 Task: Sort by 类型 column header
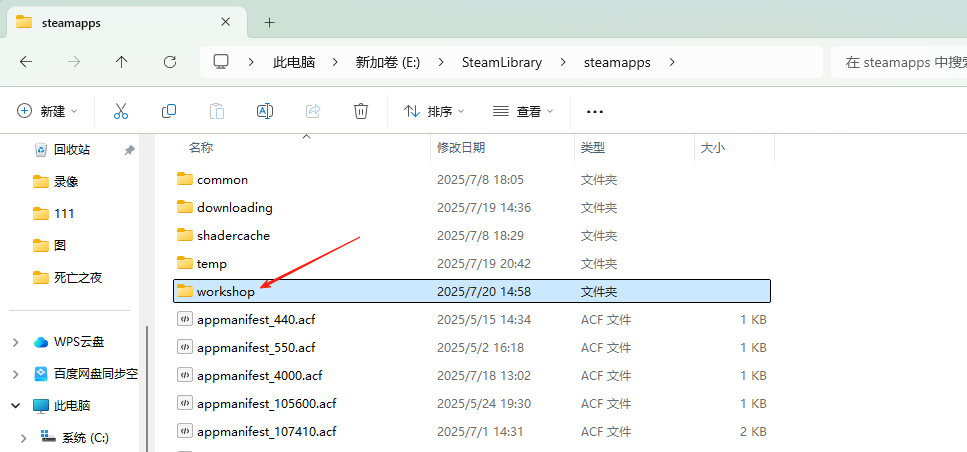pos(593,147)
